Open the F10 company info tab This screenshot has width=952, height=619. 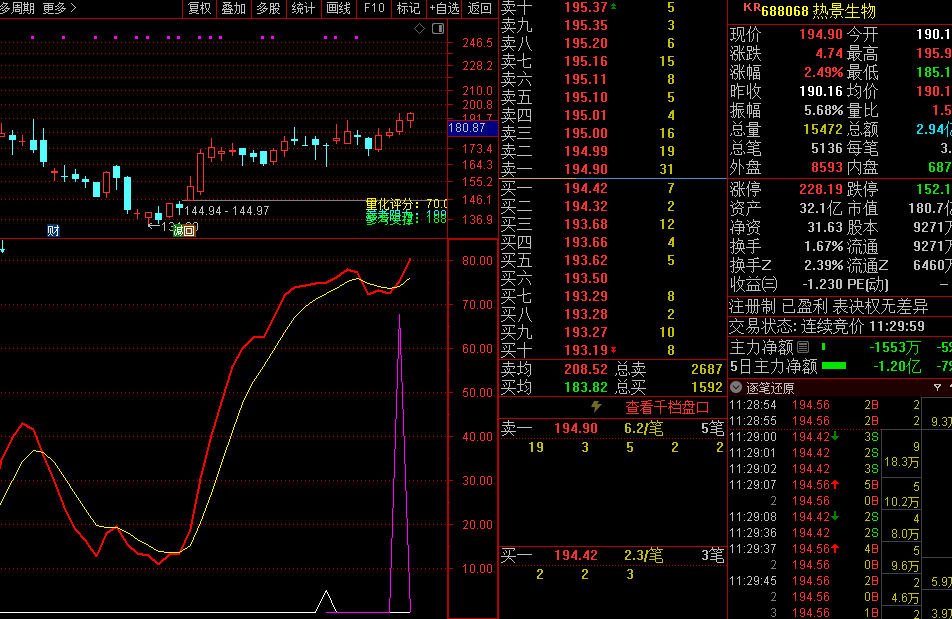(374, 8)
